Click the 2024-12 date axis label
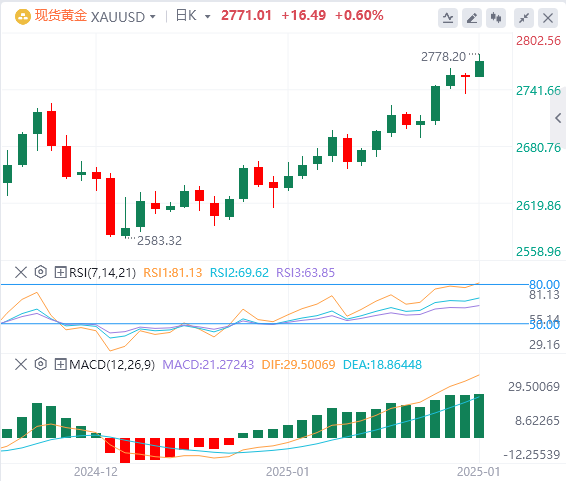 point(96,472)
